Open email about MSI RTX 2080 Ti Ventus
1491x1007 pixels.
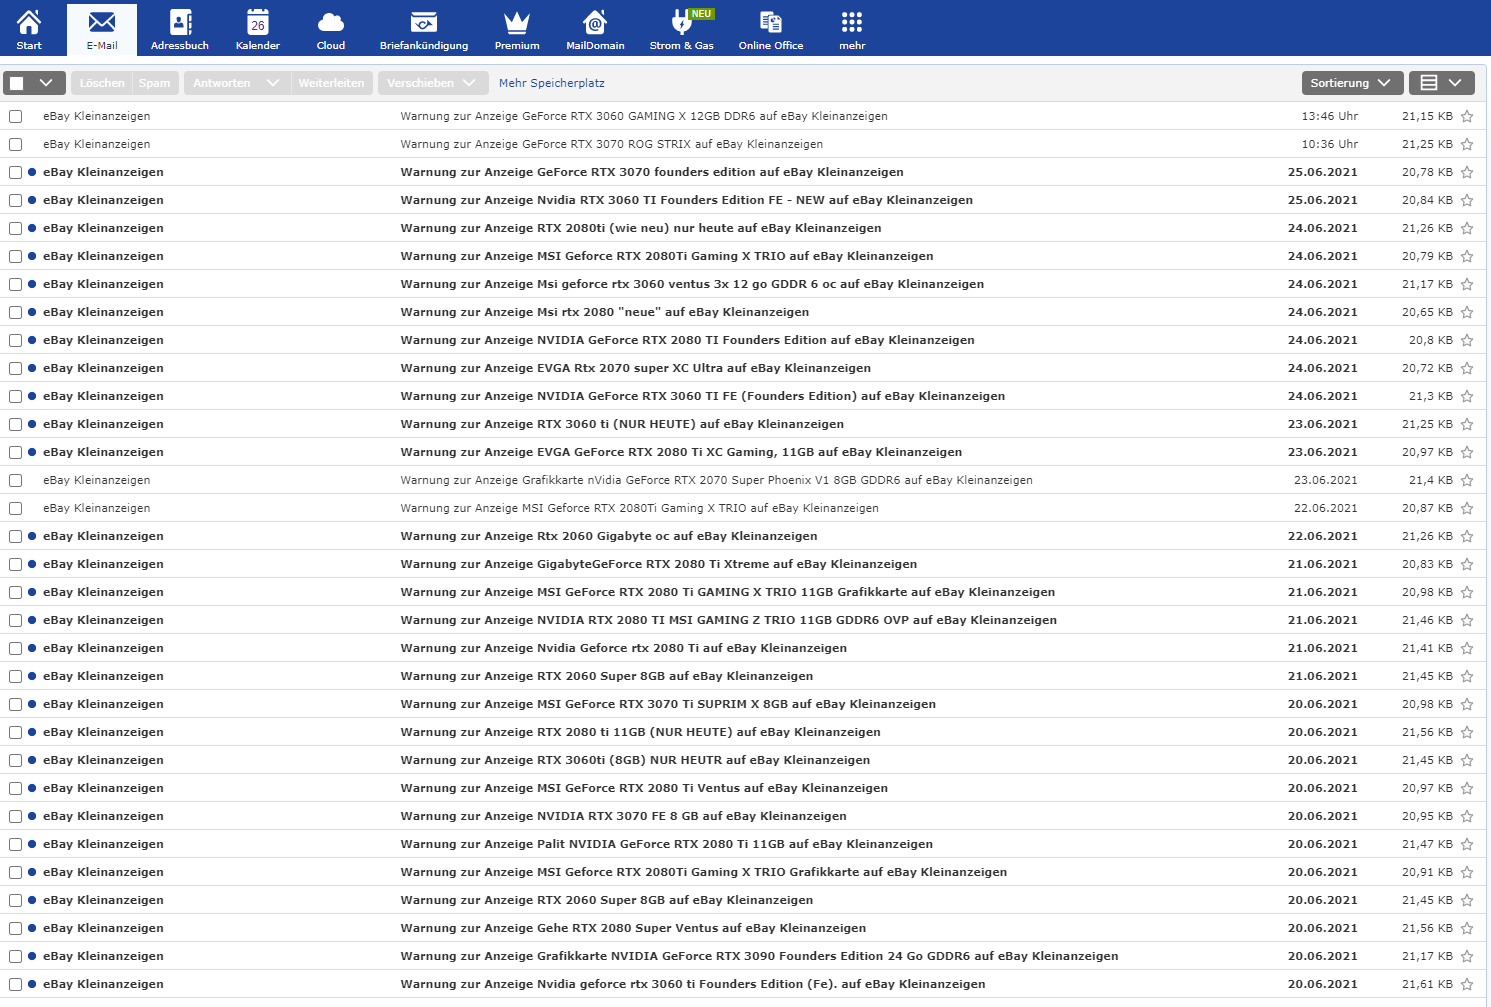pyautogui.click(x=644, y=788)
